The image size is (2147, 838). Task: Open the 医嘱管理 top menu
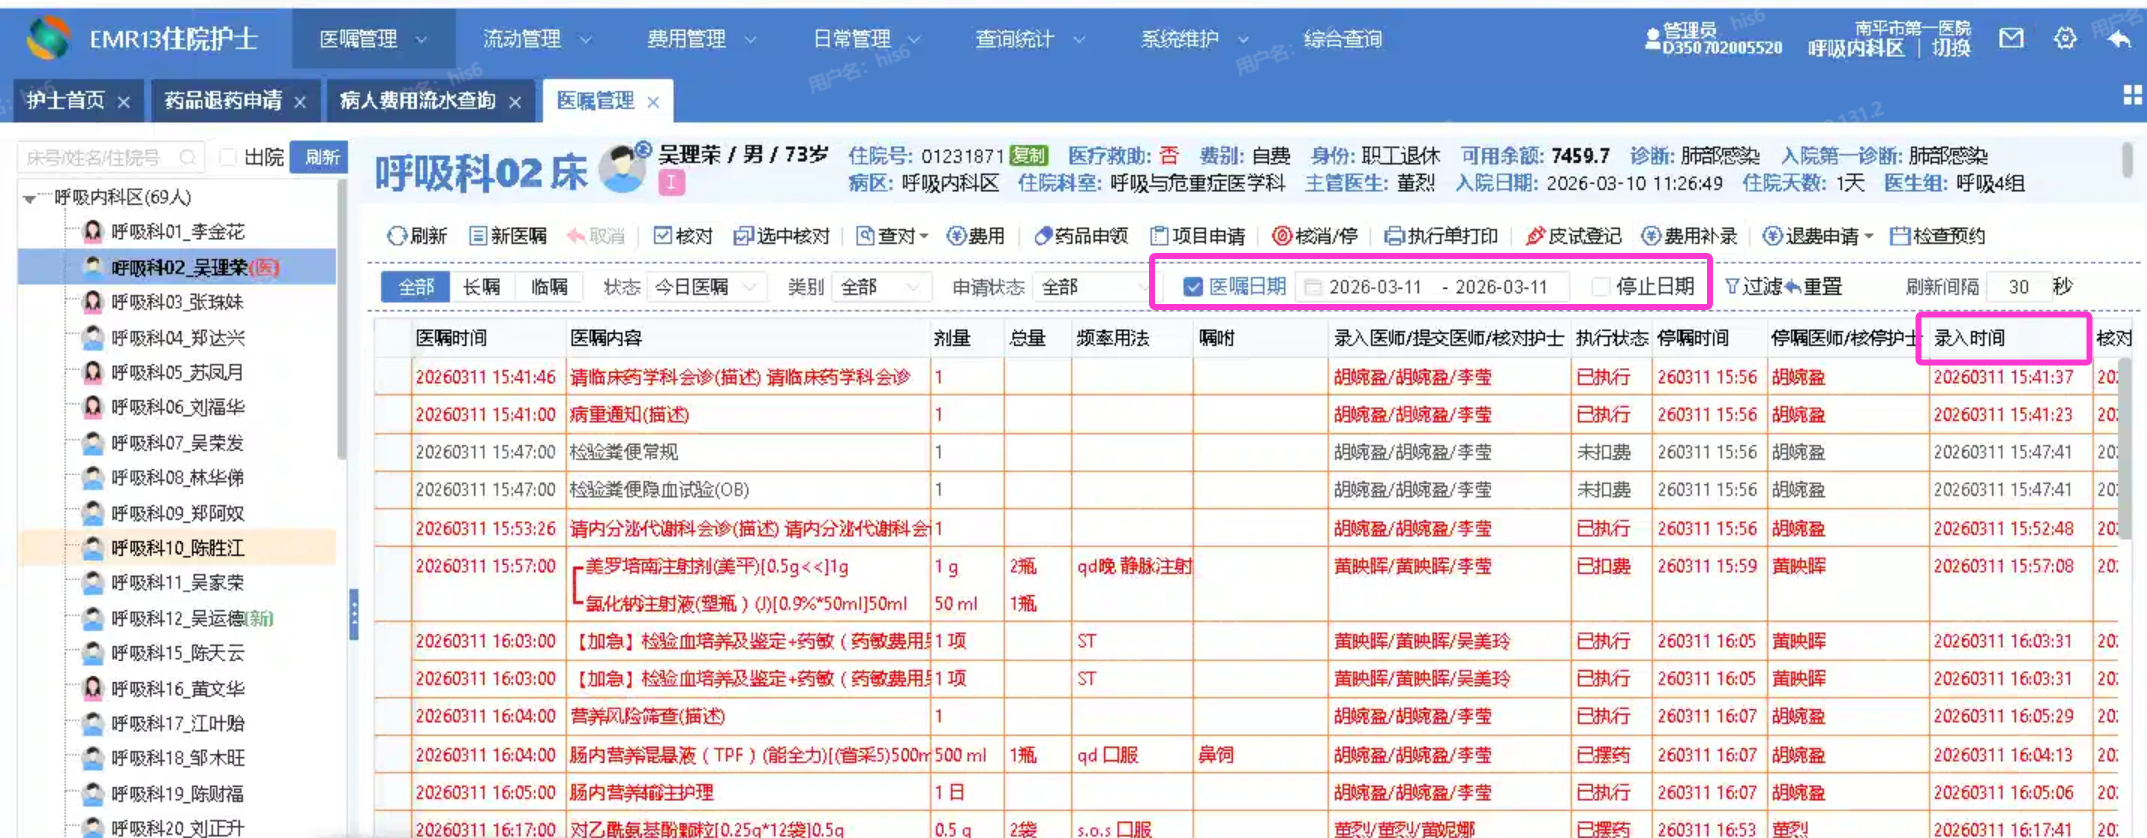click(x=374, y=39)
